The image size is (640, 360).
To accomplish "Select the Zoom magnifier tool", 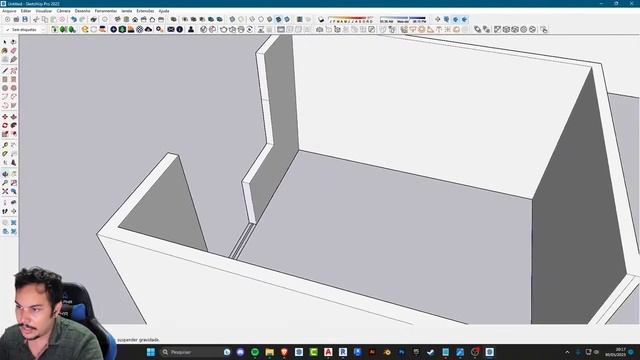I will pos(5,183).
